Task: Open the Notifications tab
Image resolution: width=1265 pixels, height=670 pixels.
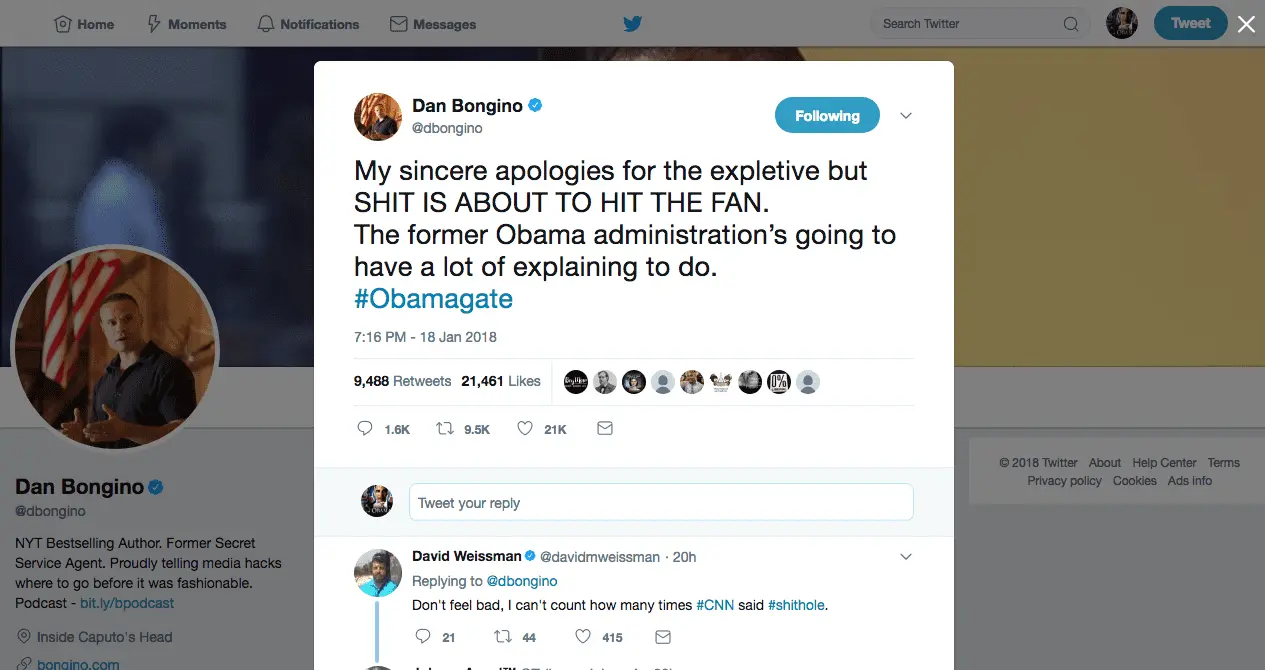Action: 309,24
